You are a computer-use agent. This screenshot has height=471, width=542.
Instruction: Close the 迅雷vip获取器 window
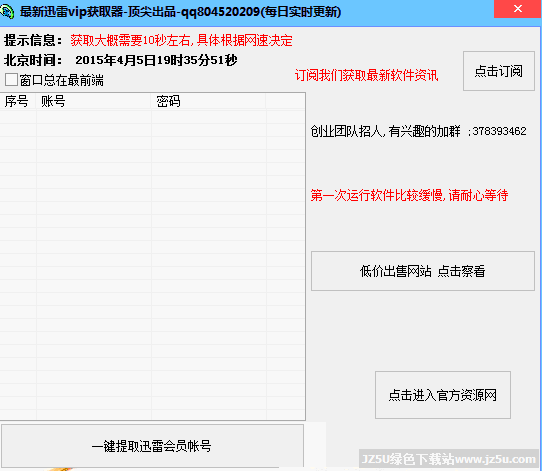pos(517,9)
